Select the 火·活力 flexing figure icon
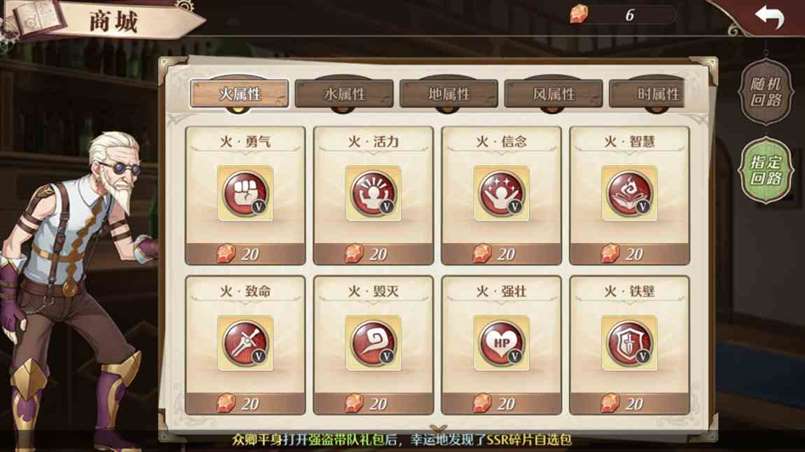Screen dimensions: 805x452 tap(373, 193)
